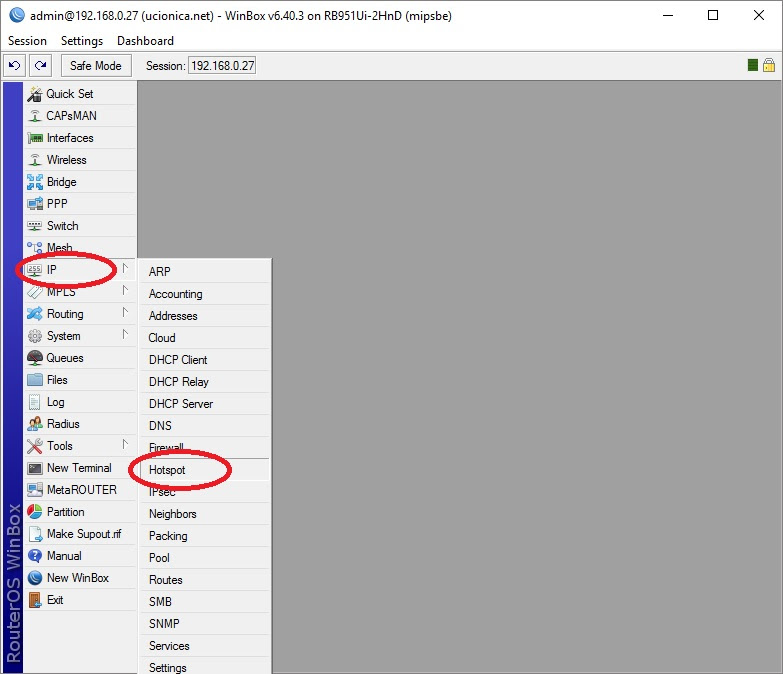Open the Dashboard menu
The image size is (783, 674).
click(x=145, y=41)
